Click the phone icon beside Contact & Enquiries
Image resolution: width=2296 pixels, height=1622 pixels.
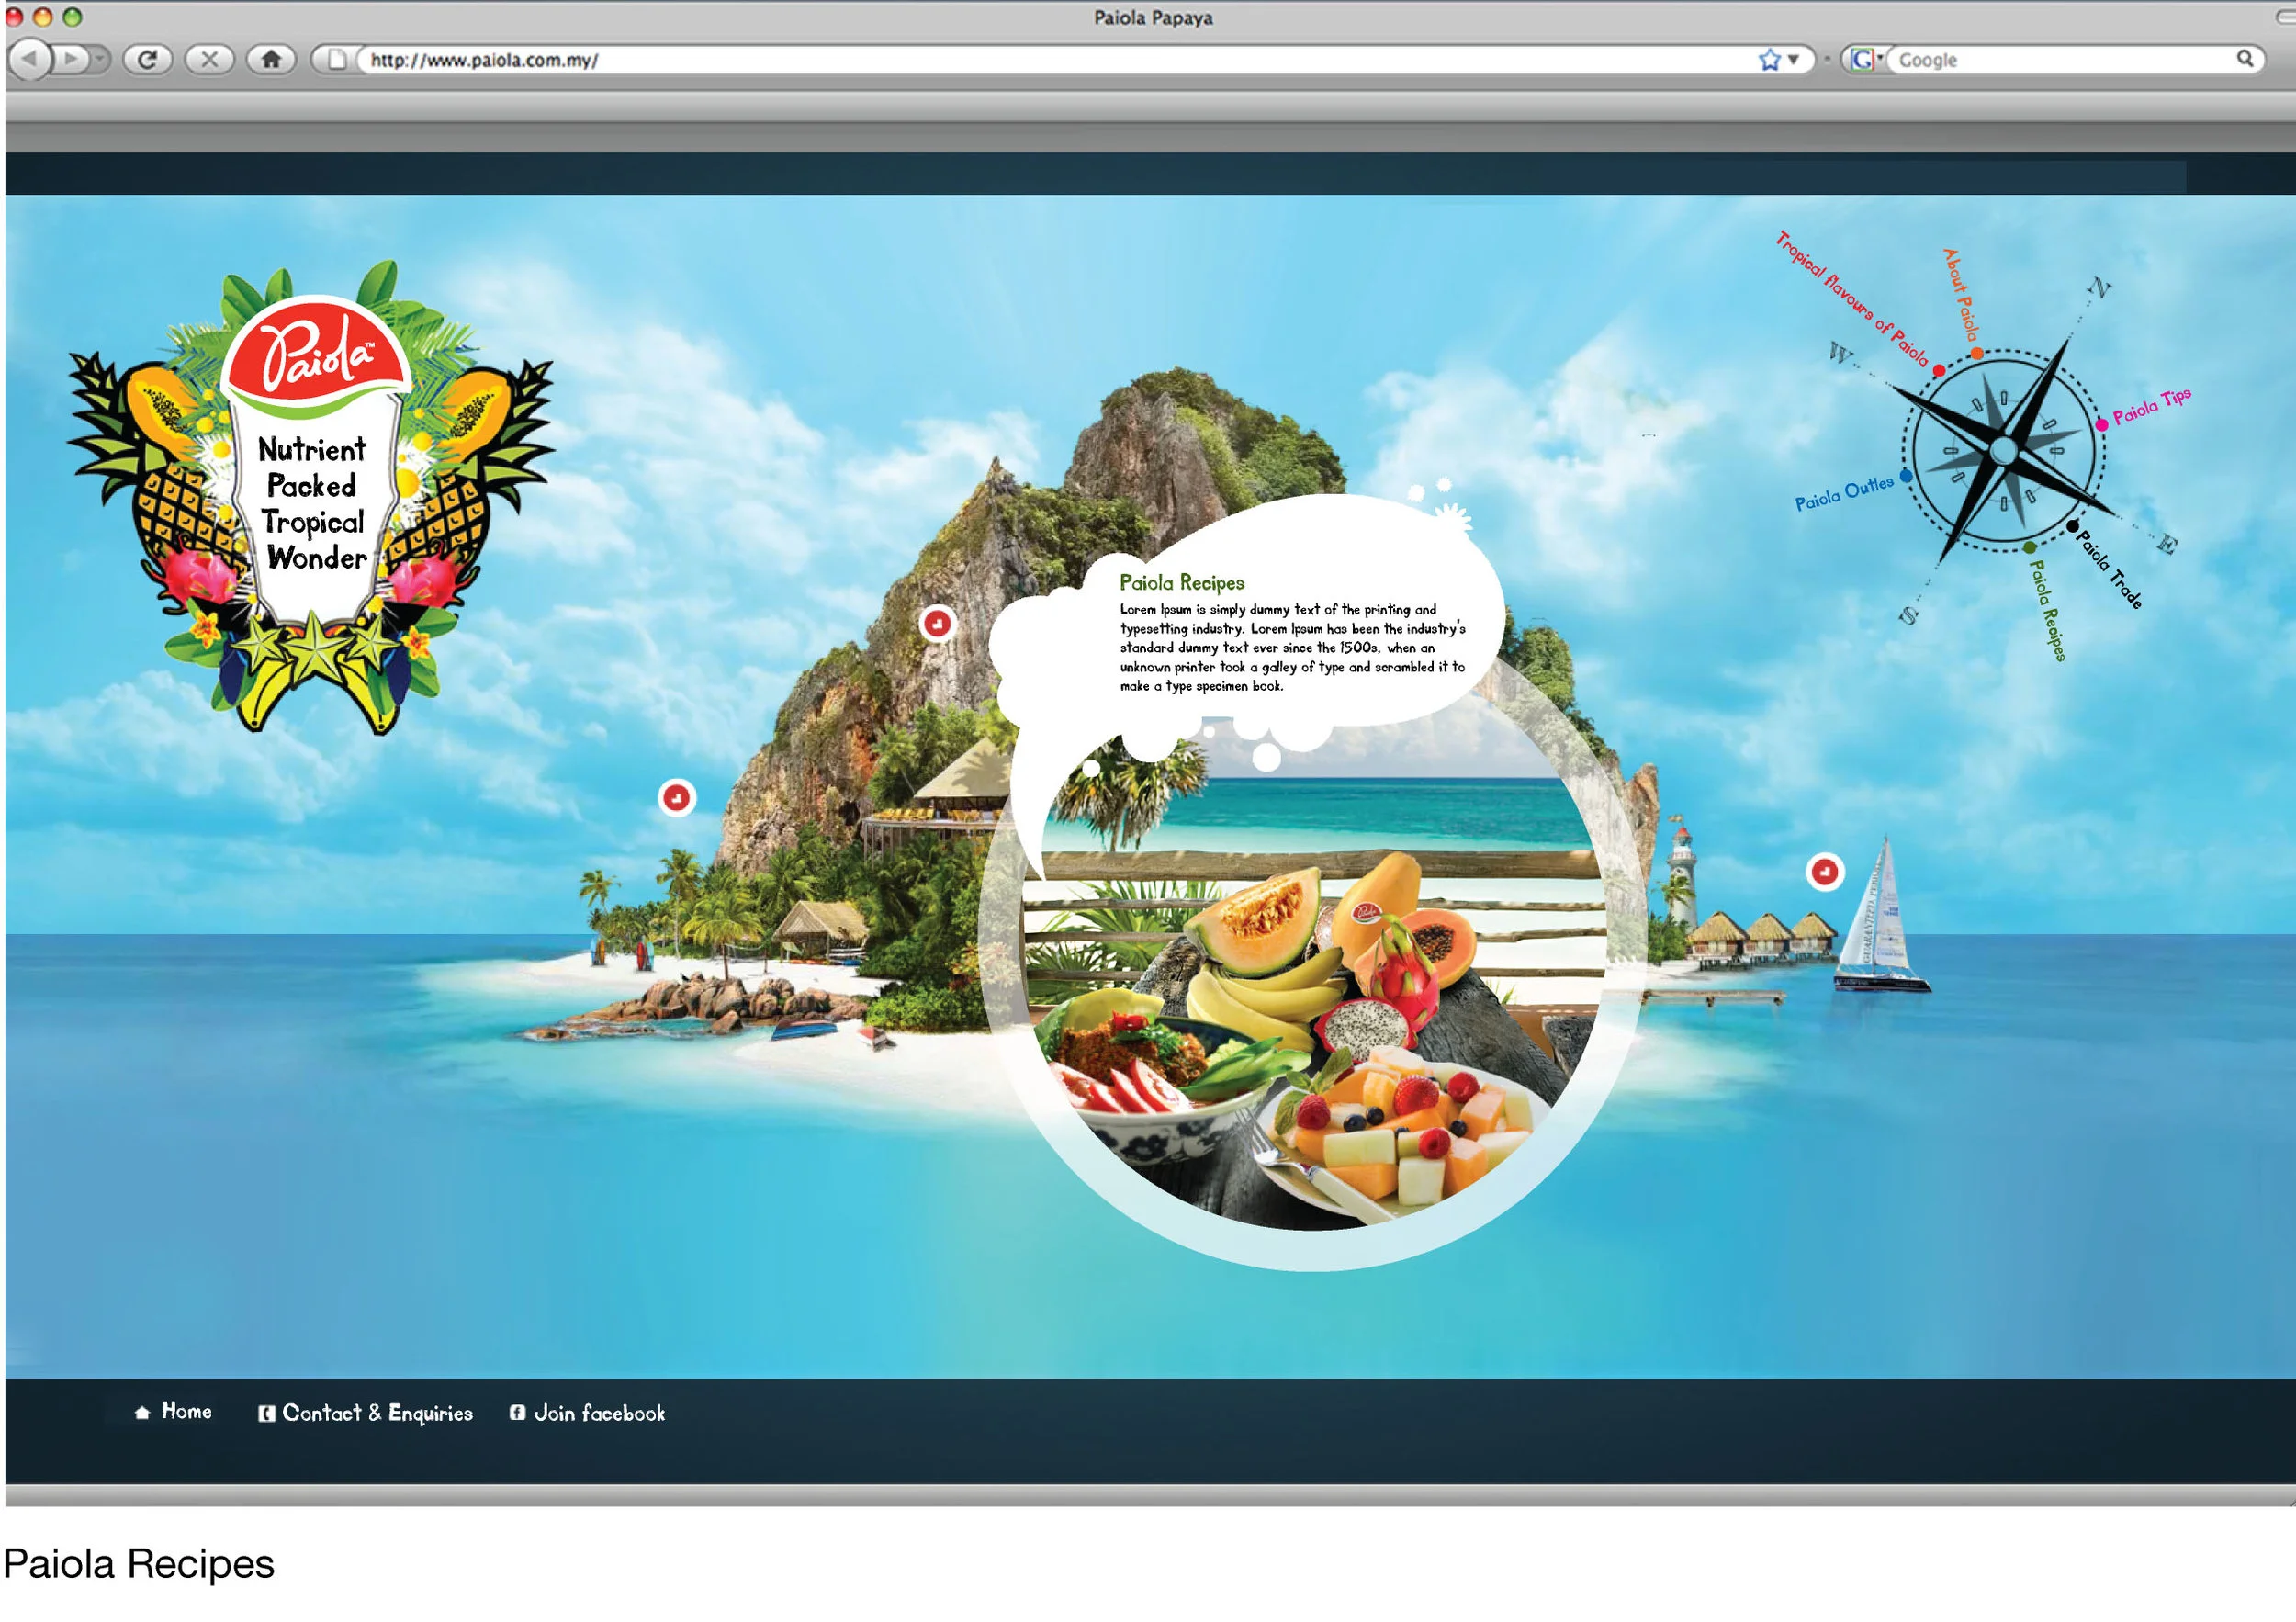pos(266,1414)
